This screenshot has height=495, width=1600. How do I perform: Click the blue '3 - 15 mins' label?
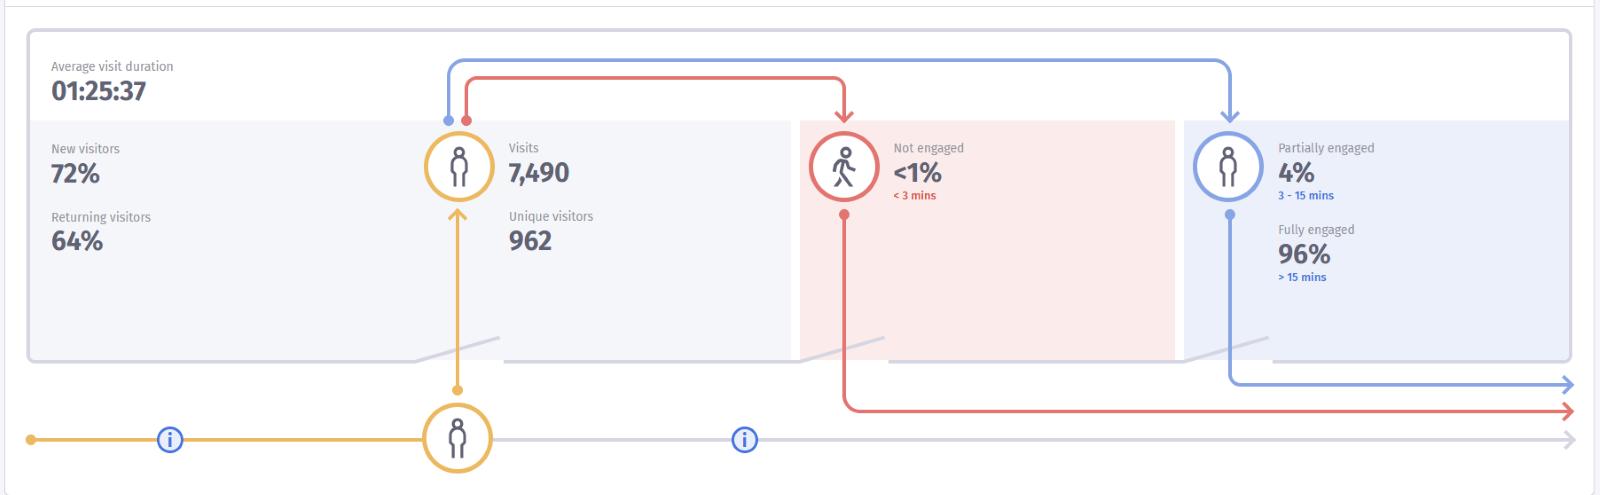1306,196
